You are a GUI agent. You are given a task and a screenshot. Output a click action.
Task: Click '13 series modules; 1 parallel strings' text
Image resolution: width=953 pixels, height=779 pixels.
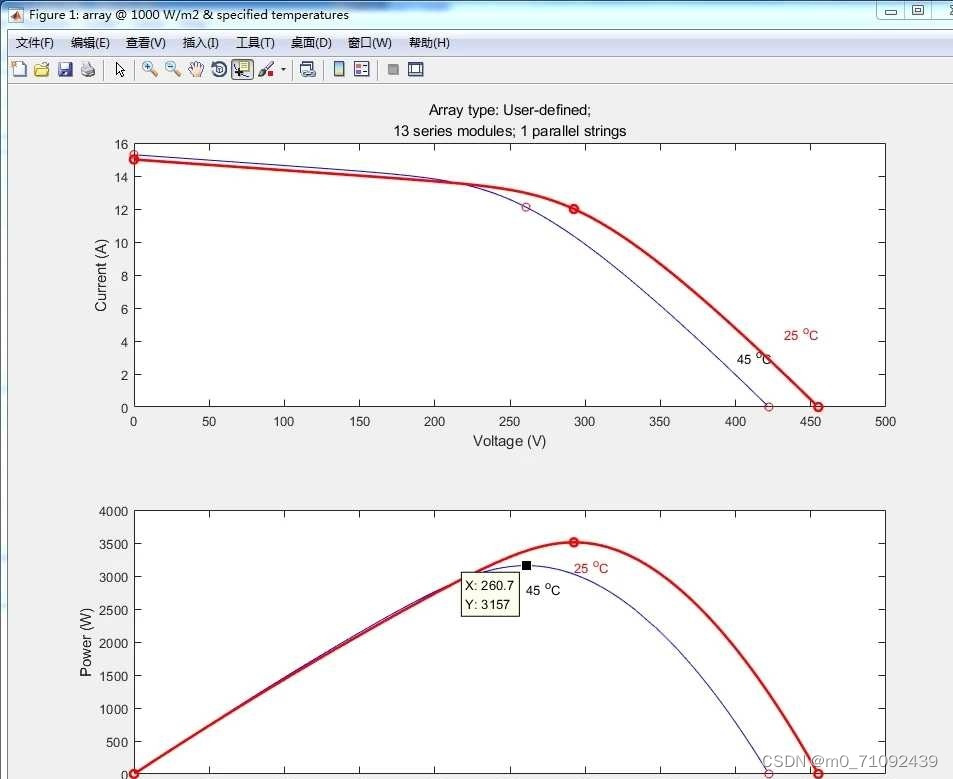(x=509, y=131)
